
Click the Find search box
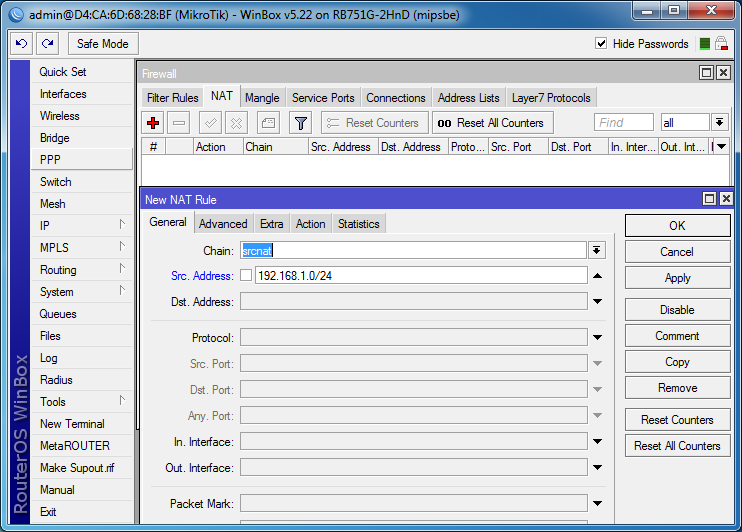point(624,123)
